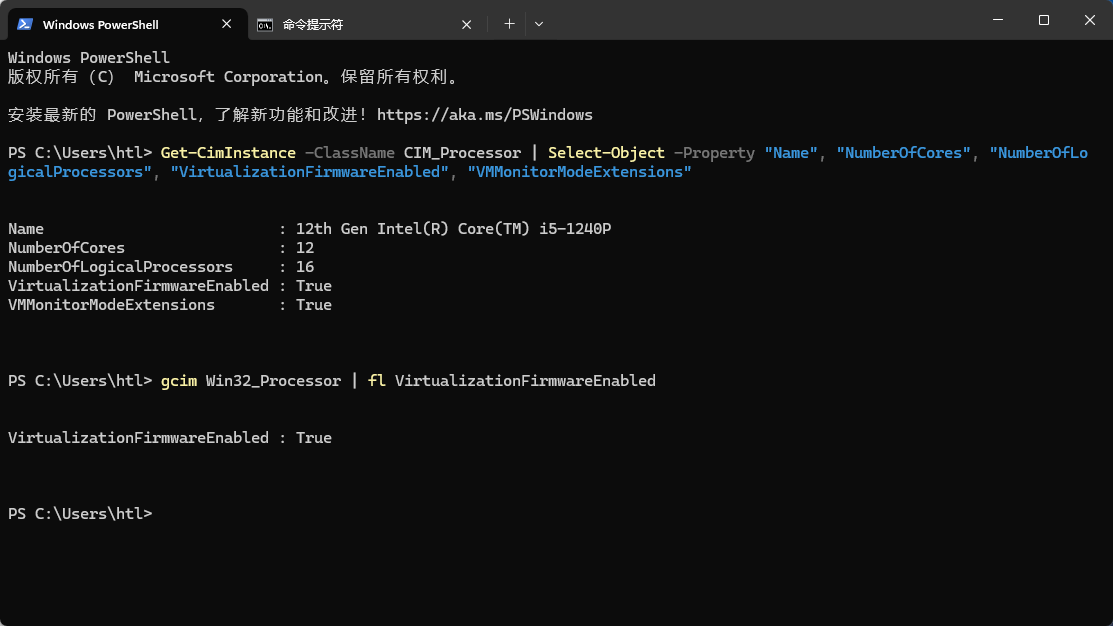Click the CMD icon on the 命令提示符 tab
Viewport: 1113px width, 626px height.
264,23
